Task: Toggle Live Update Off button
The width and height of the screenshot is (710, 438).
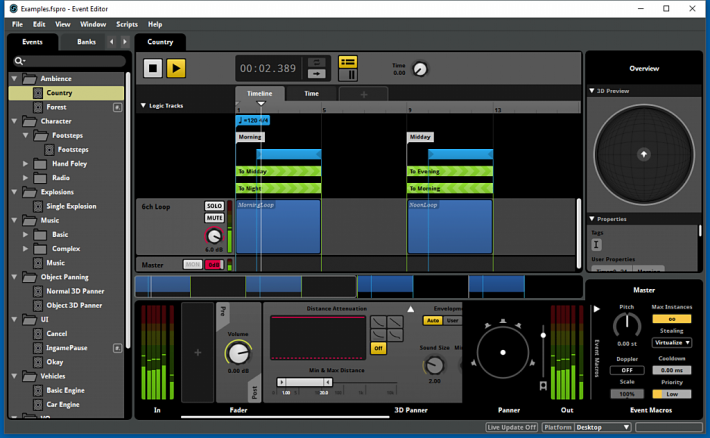Action: point(511,427)
